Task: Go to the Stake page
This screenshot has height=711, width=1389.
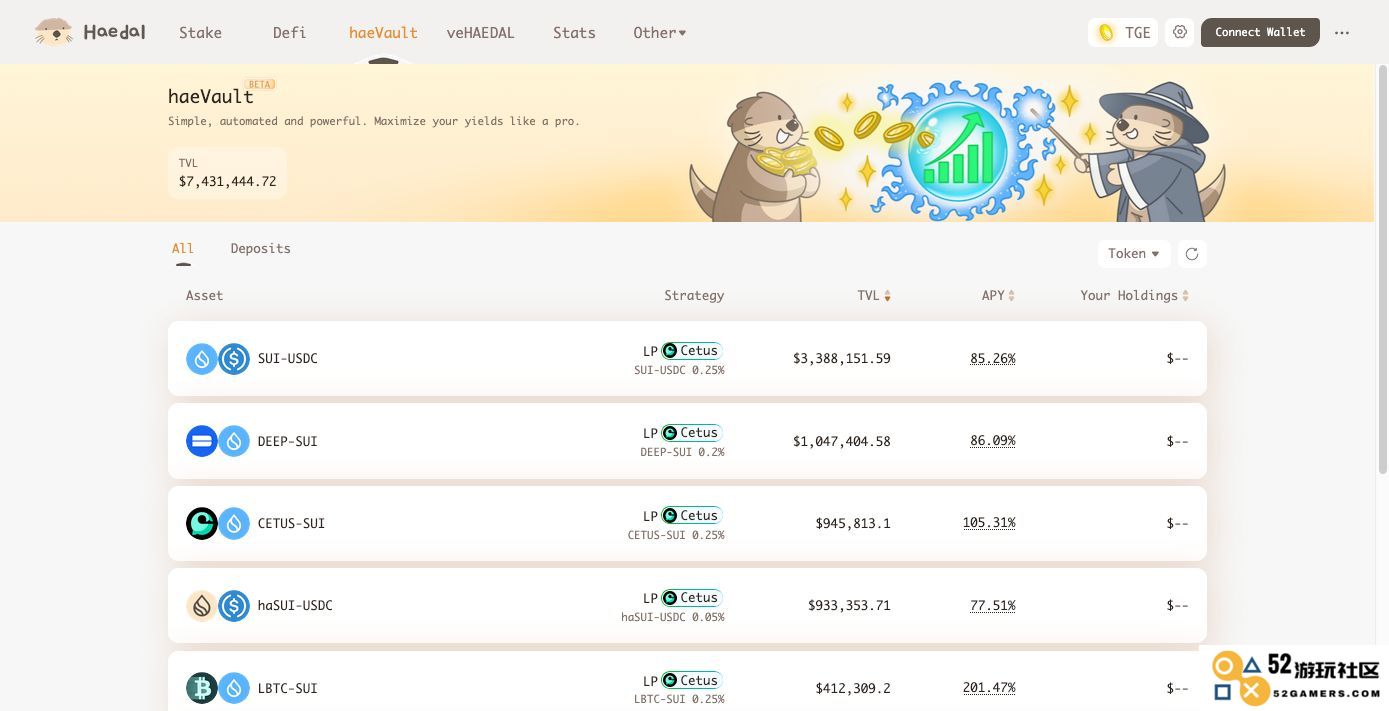Action: (x=200, y=33)
